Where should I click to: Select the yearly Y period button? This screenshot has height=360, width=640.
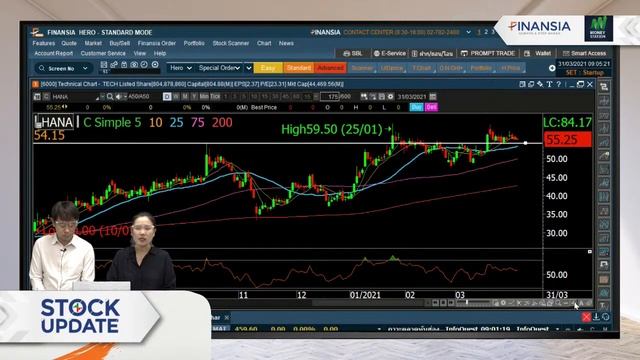click(x=194, y=97)
